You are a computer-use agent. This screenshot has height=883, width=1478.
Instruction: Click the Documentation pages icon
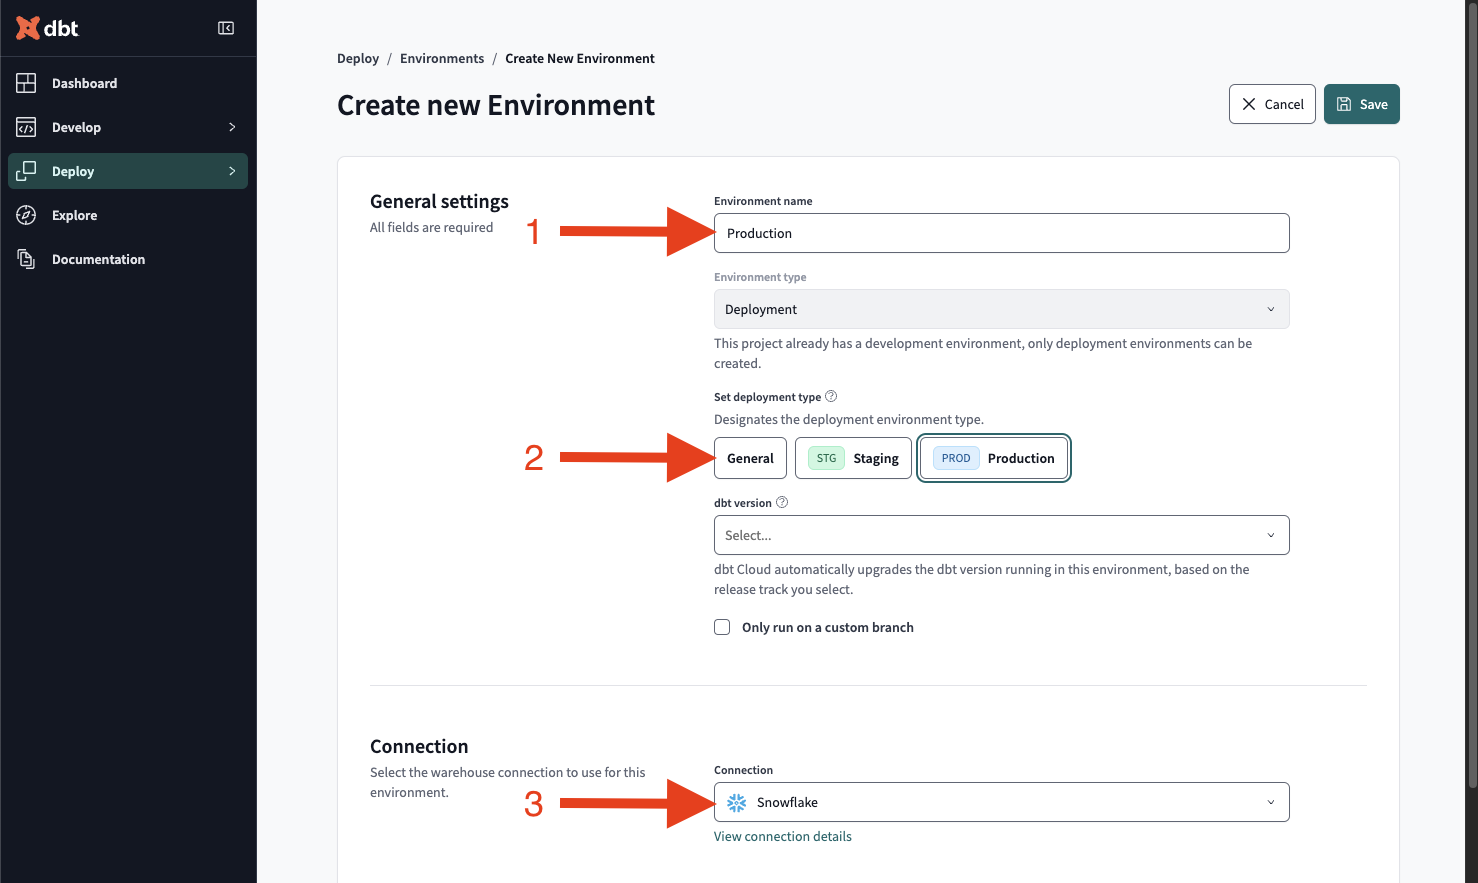click(x=27, y=259)
